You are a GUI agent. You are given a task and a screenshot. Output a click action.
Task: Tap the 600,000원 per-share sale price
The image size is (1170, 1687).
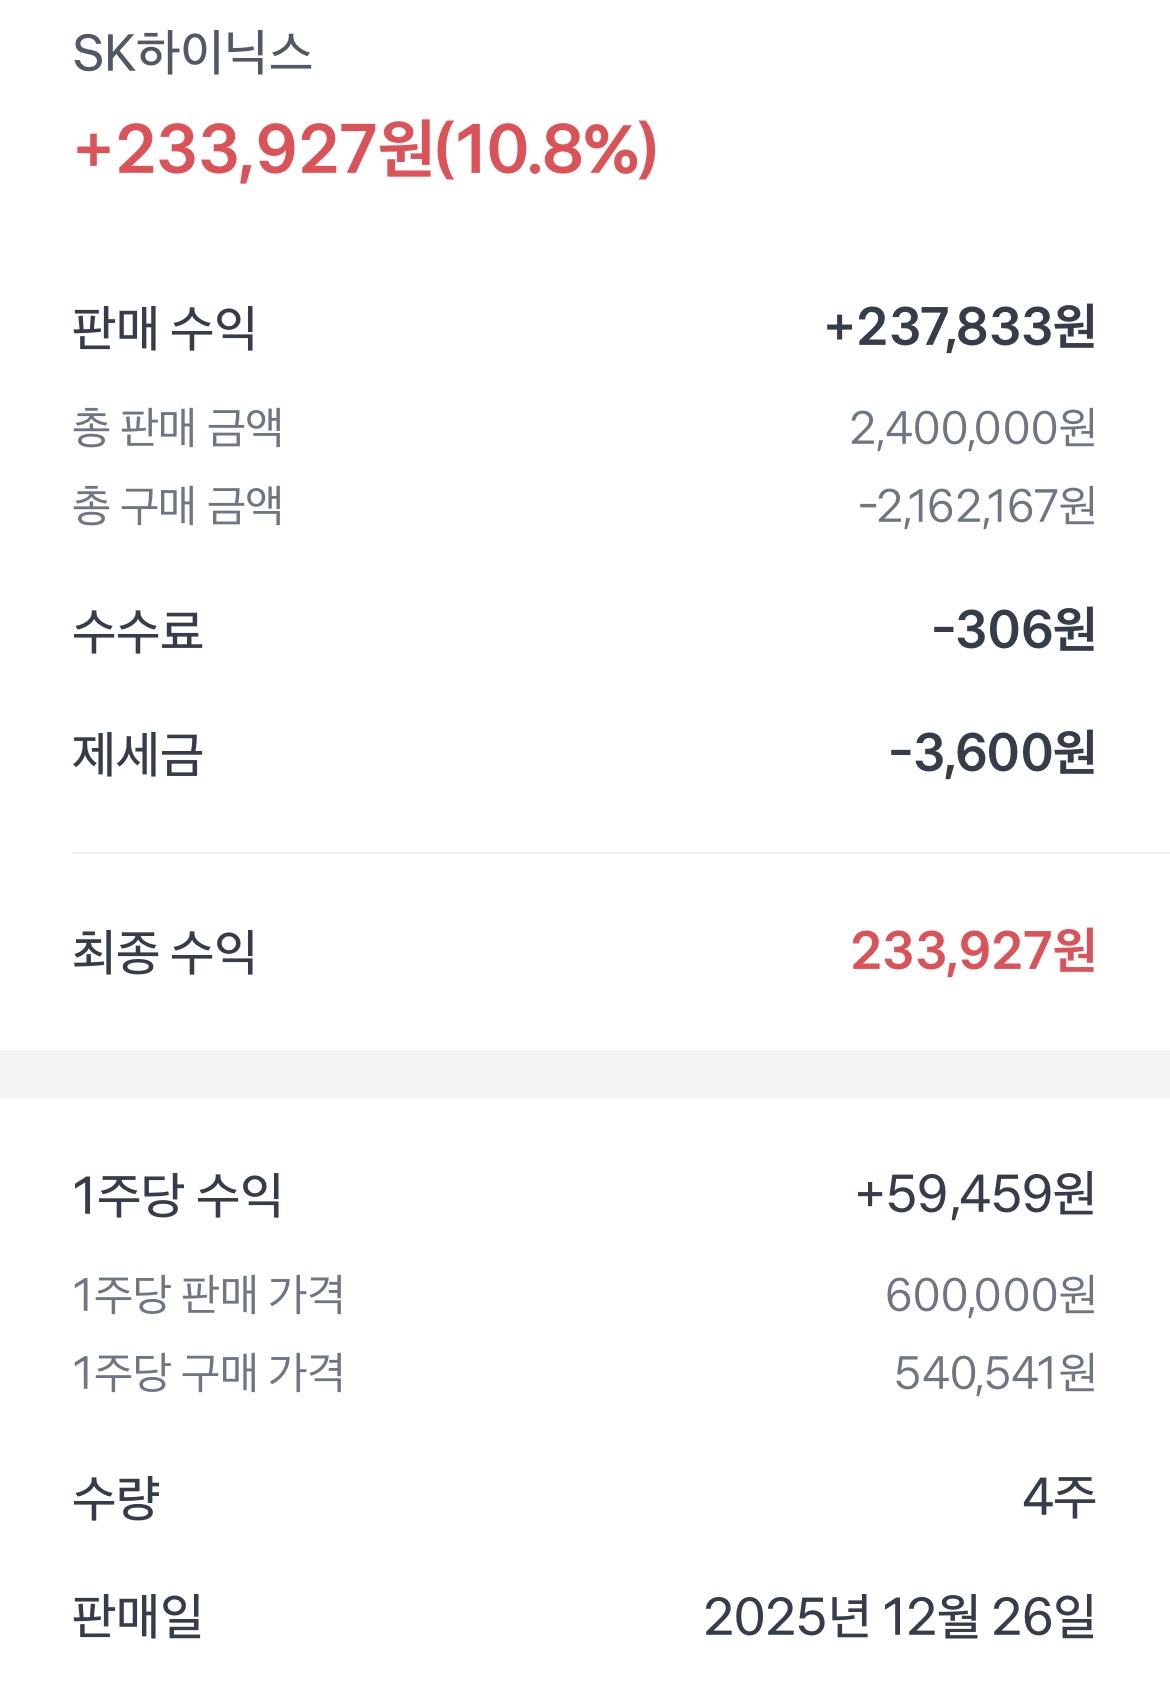click(991, 1295)
